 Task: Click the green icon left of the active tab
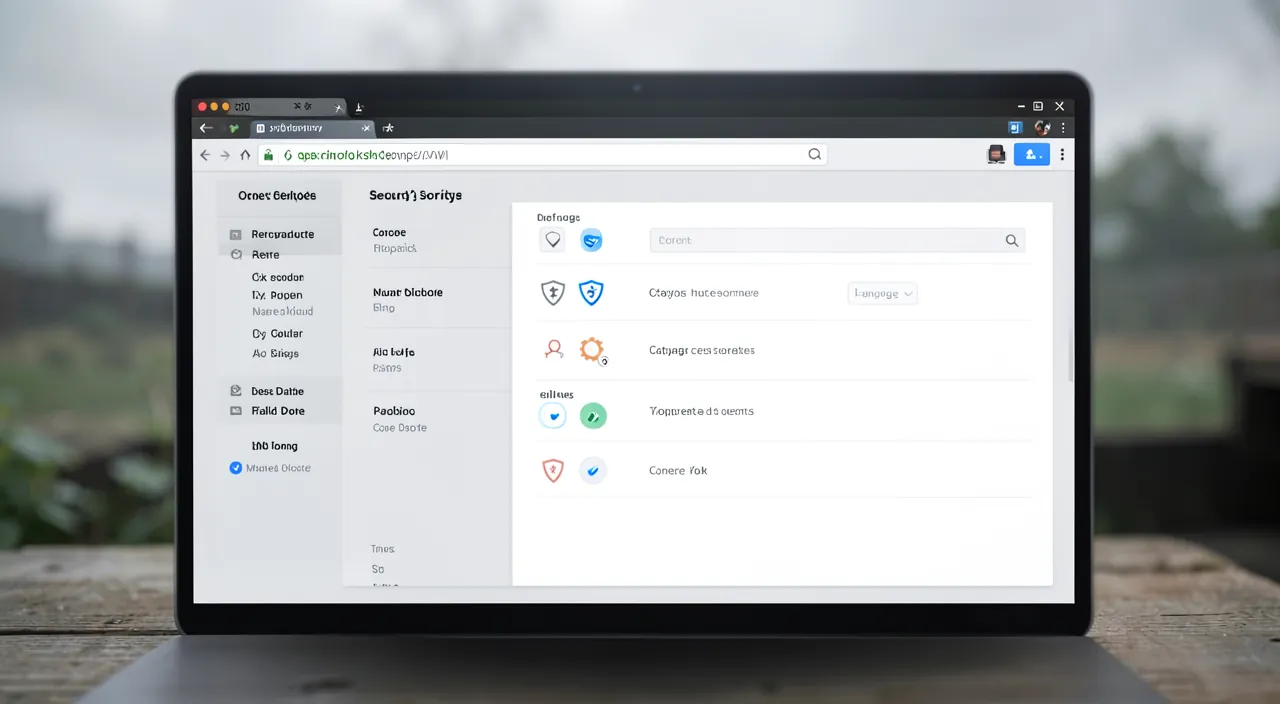pos(234,128)
